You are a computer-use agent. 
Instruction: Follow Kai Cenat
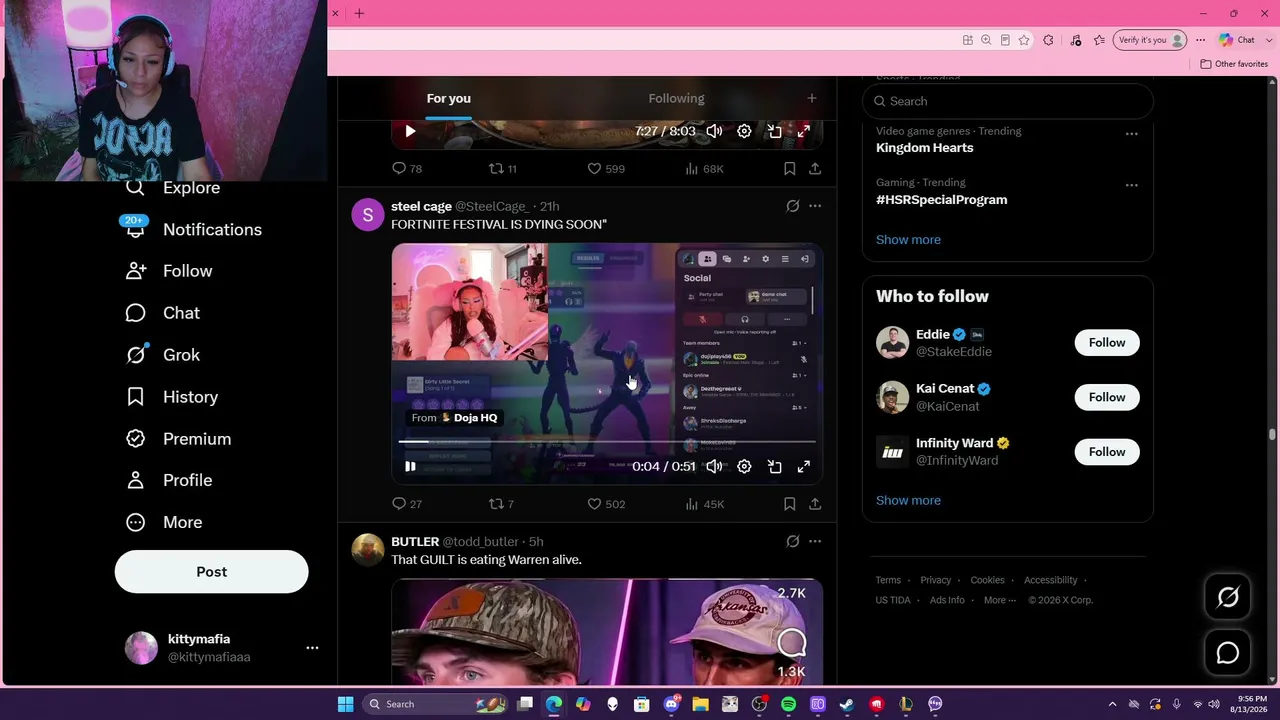click(1107, 397)
